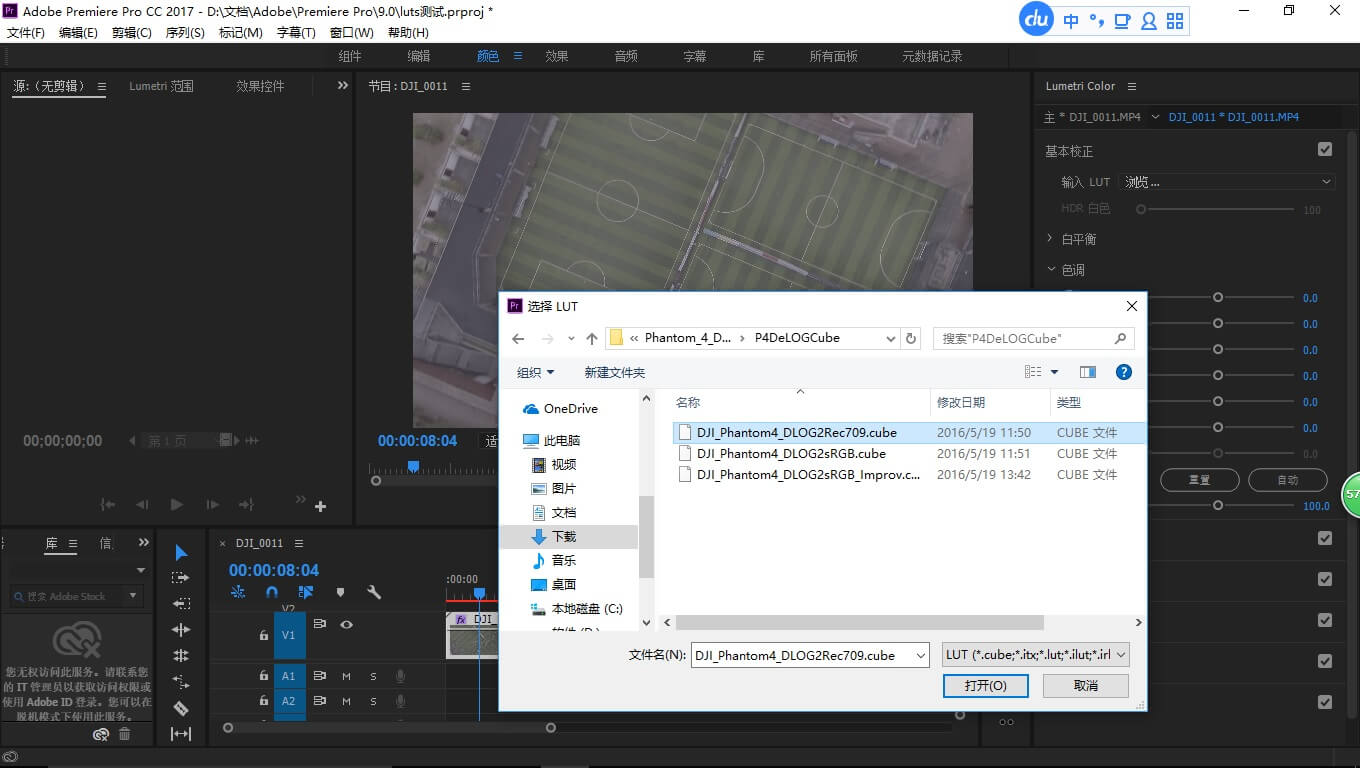
Task: Open the Organize (组织) dropdown
Action: pos(535,372)
